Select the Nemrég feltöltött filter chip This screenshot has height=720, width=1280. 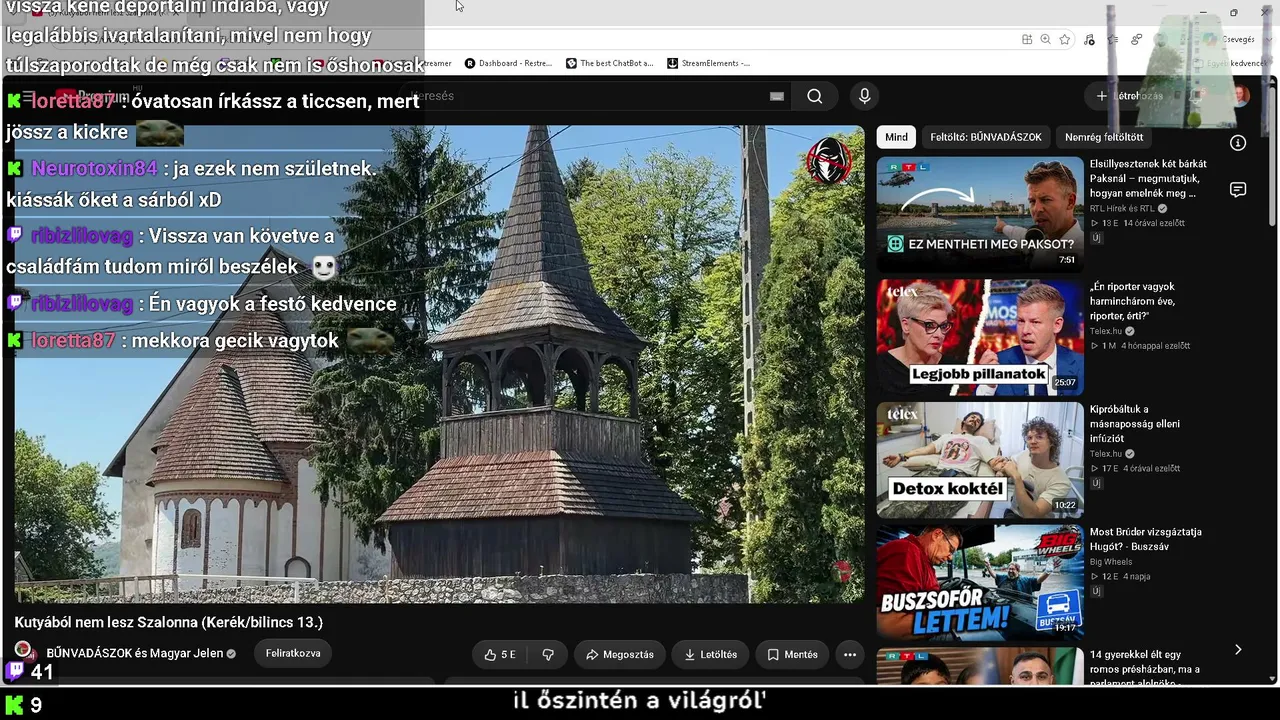point(1104,137)
